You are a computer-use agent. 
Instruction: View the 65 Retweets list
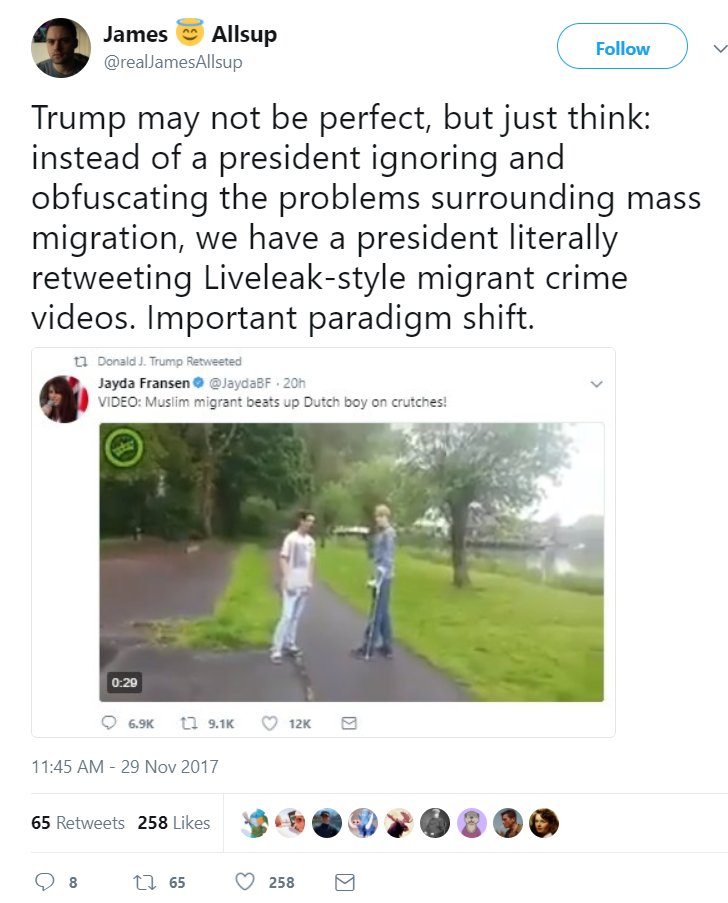point(78,822)
